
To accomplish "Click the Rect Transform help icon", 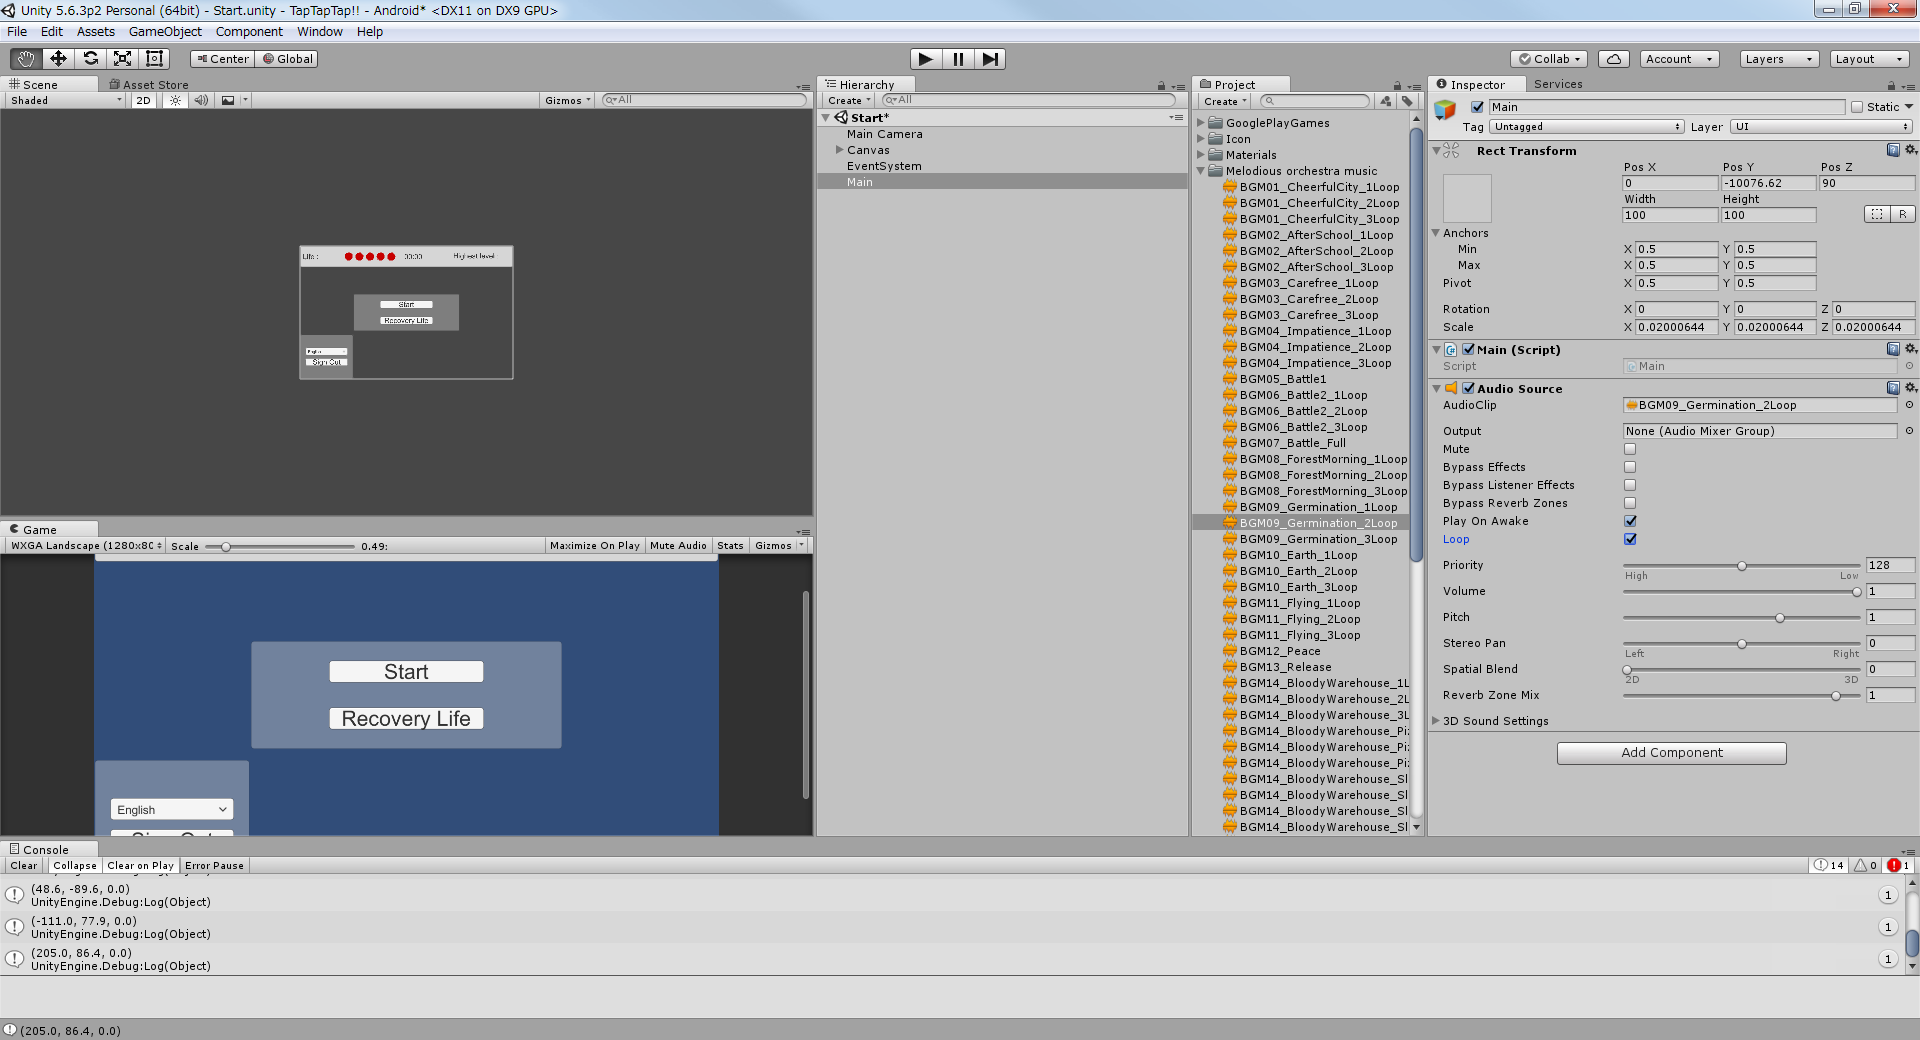I will click(1893, 150).
